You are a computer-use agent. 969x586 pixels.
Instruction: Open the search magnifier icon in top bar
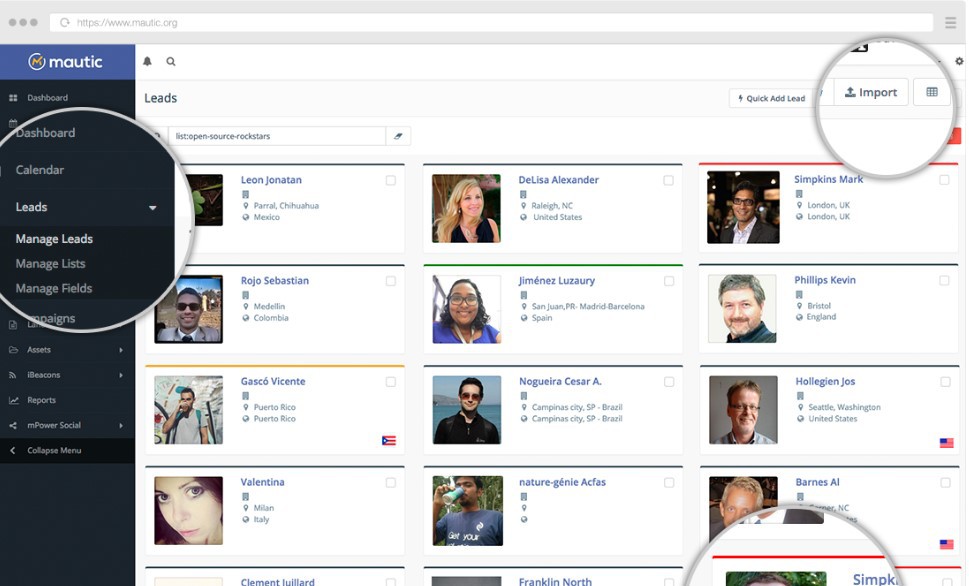point(171,62)
